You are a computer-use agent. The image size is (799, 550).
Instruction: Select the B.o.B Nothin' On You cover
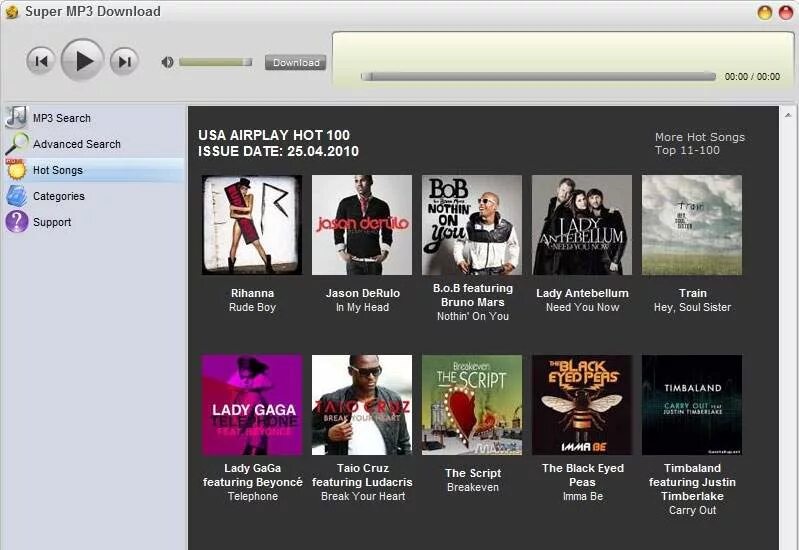[x=472, y=225]
